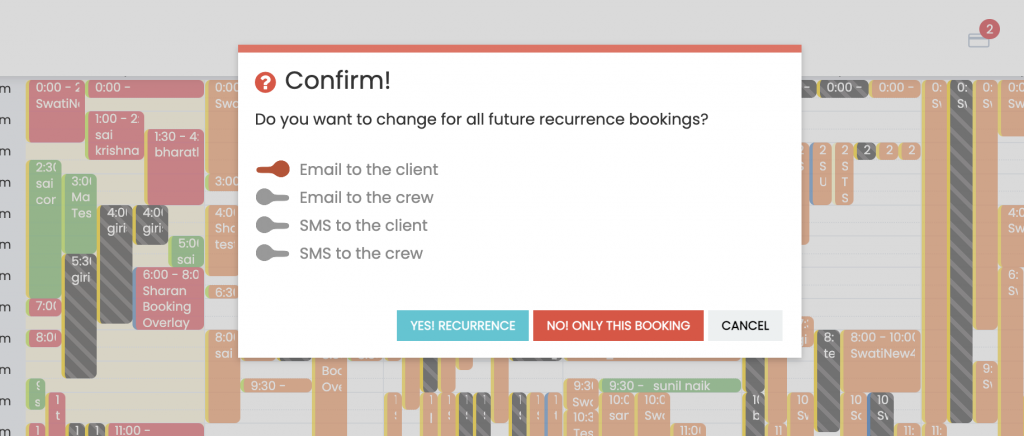1024x436 pixels.
Task: Select the sunil naik 9:30 booking
Action: tap(672, 385)
